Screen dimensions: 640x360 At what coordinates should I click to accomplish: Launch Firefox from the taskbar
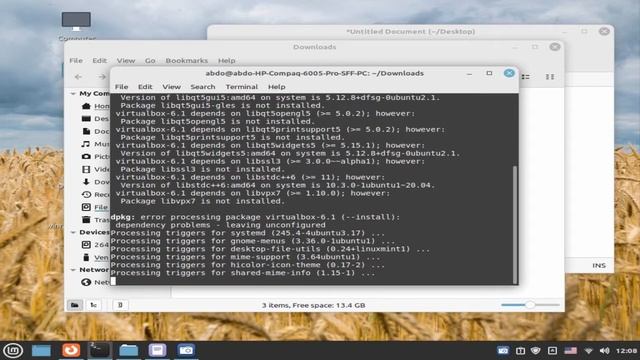71,350
